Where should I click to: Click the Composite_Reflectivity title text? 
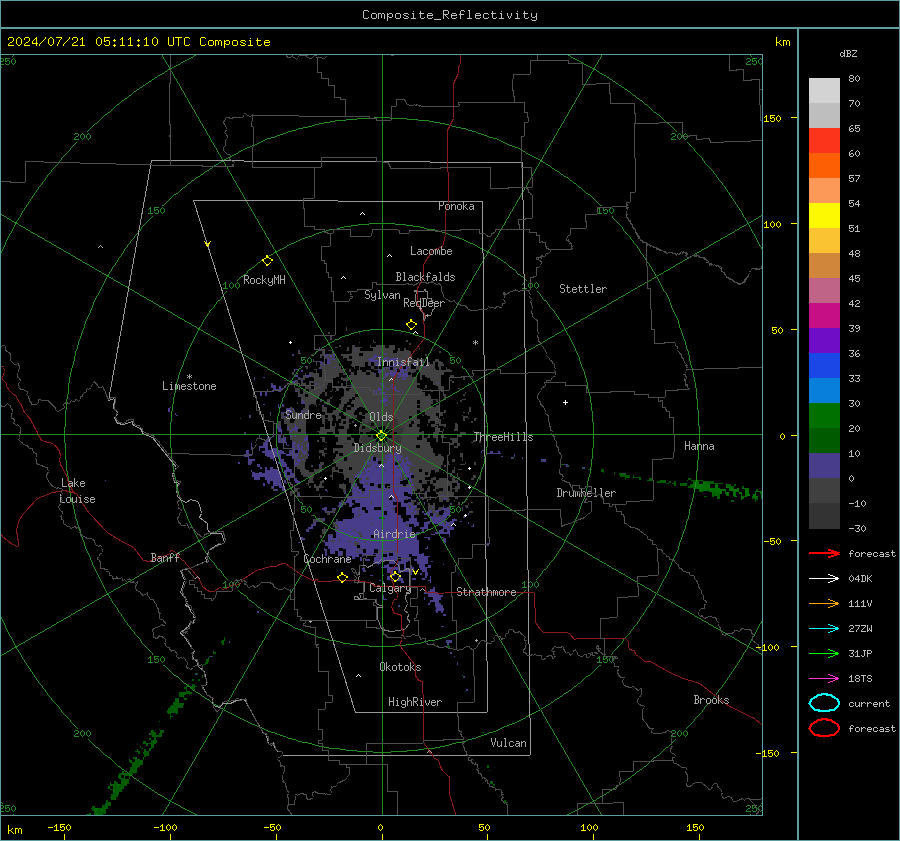click(x=449, y=15)
